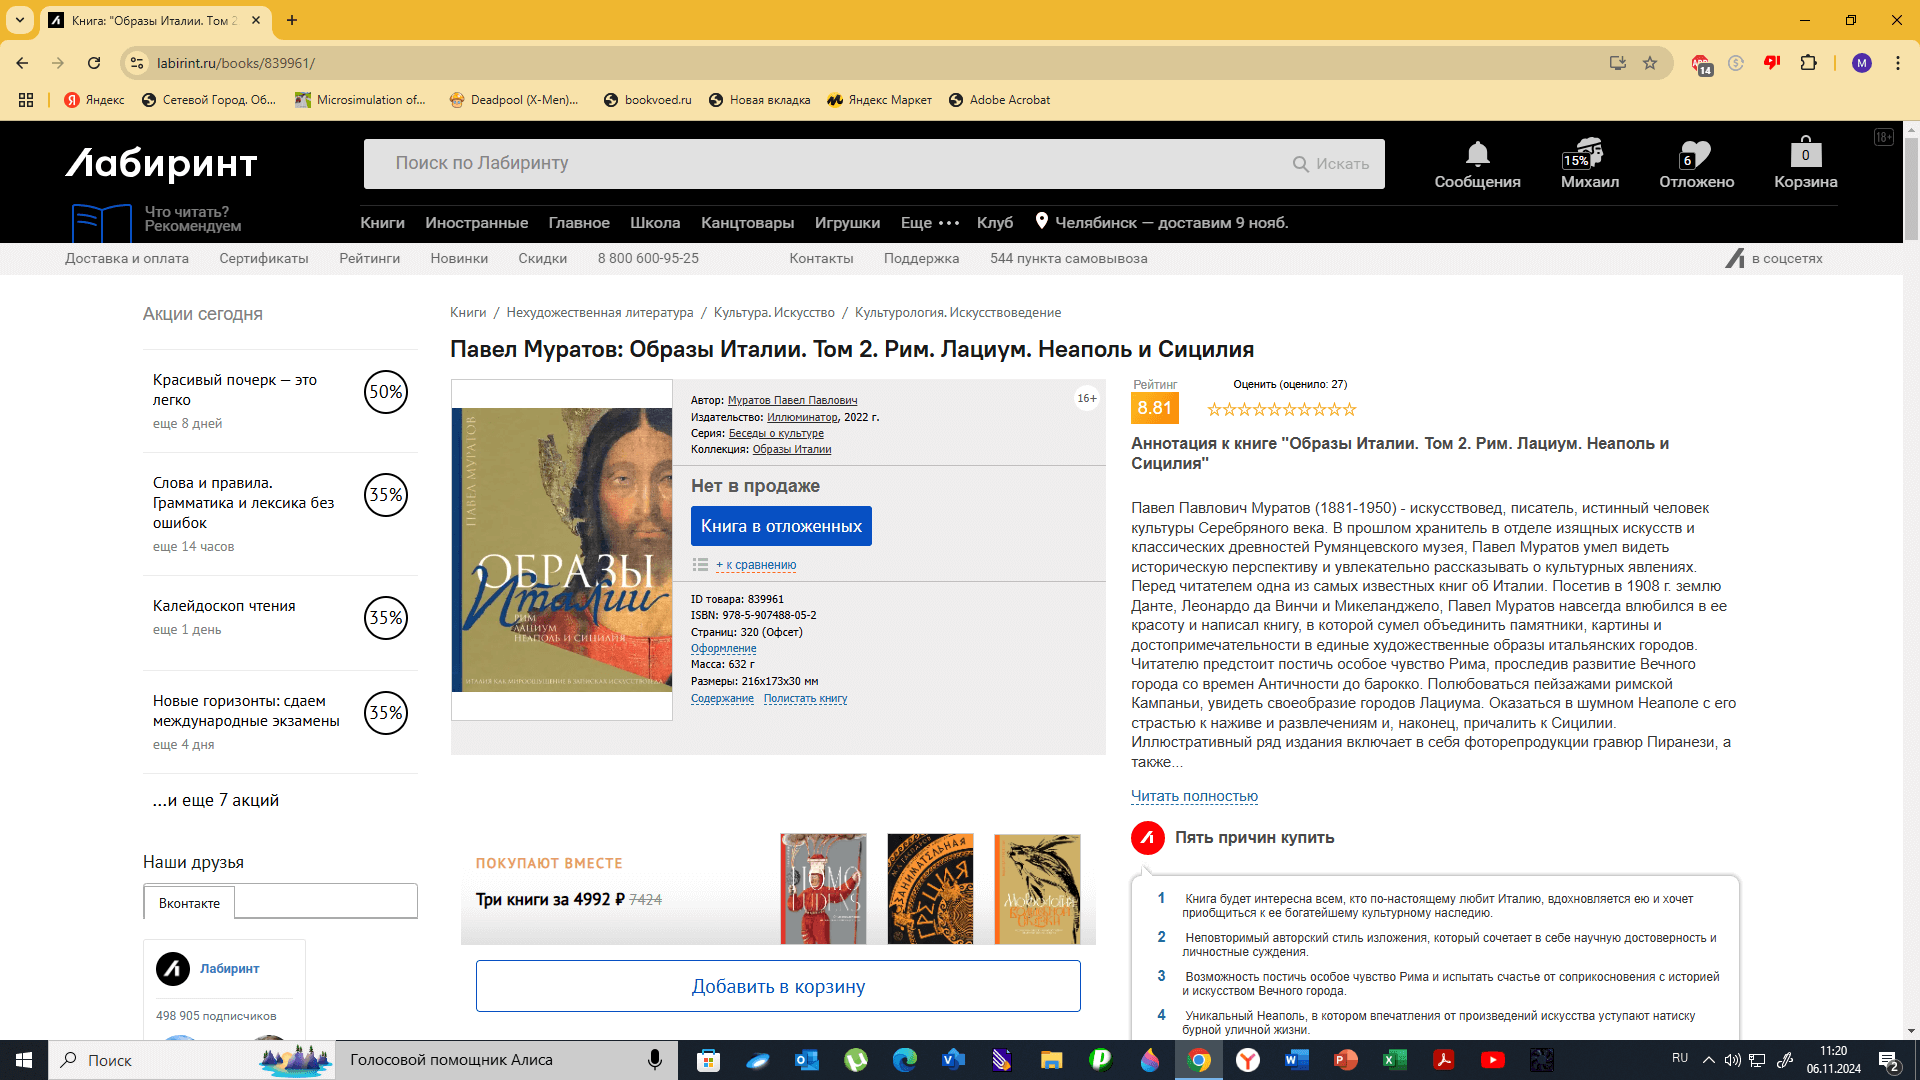Open the Chrome three-dot menu
The width and height of the screenshot is (1920, 1080).
point(1898,63)
